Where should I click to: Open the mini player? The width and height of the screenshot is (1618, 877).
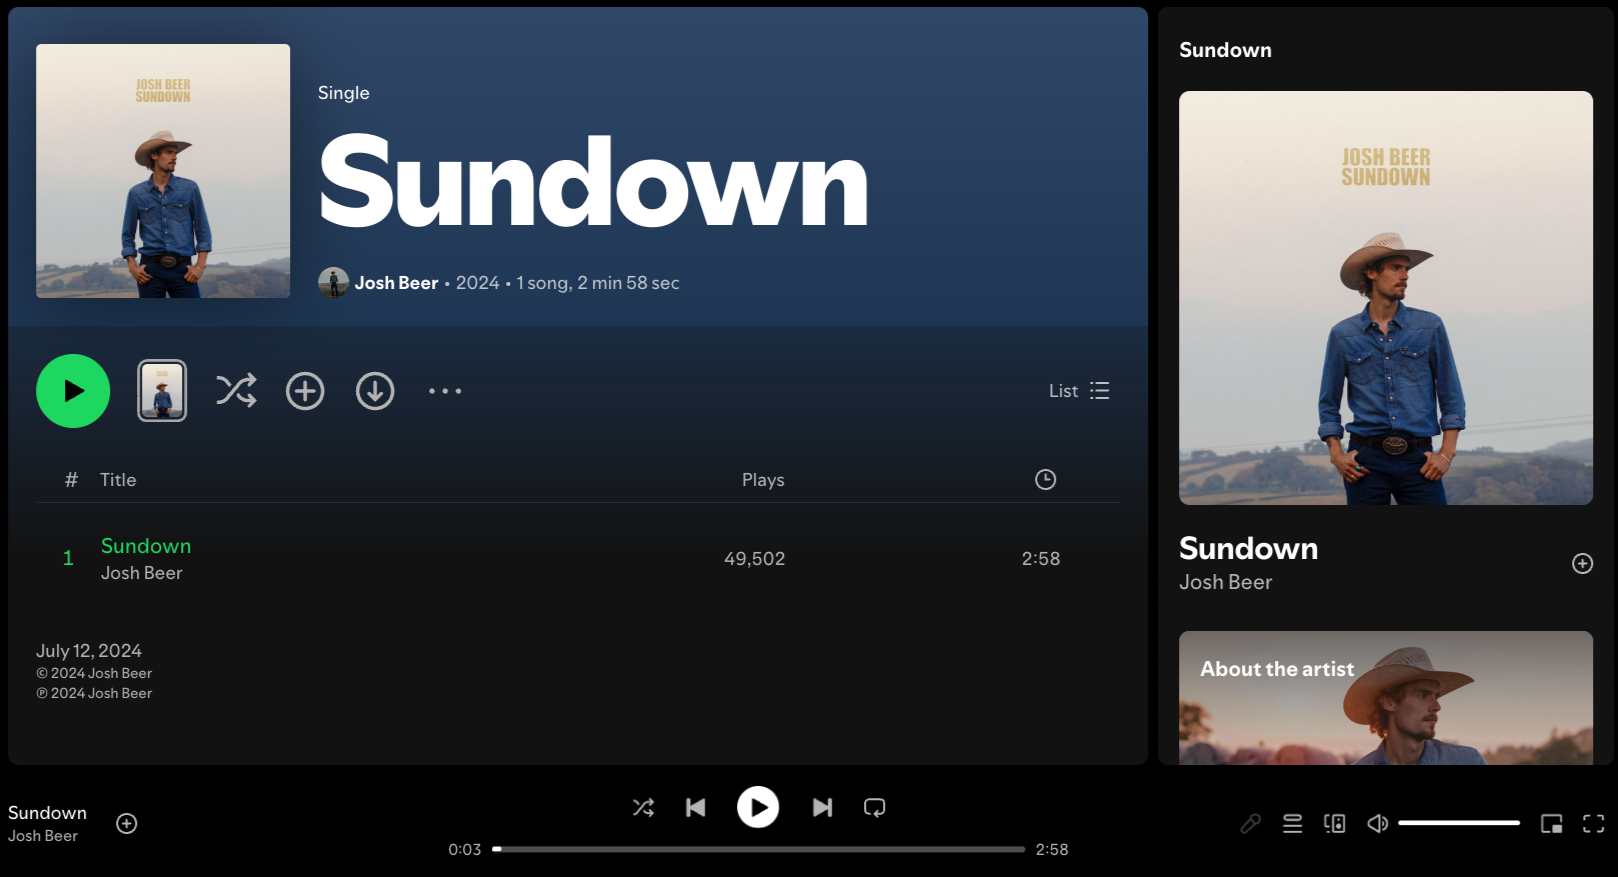point(1551,823)
